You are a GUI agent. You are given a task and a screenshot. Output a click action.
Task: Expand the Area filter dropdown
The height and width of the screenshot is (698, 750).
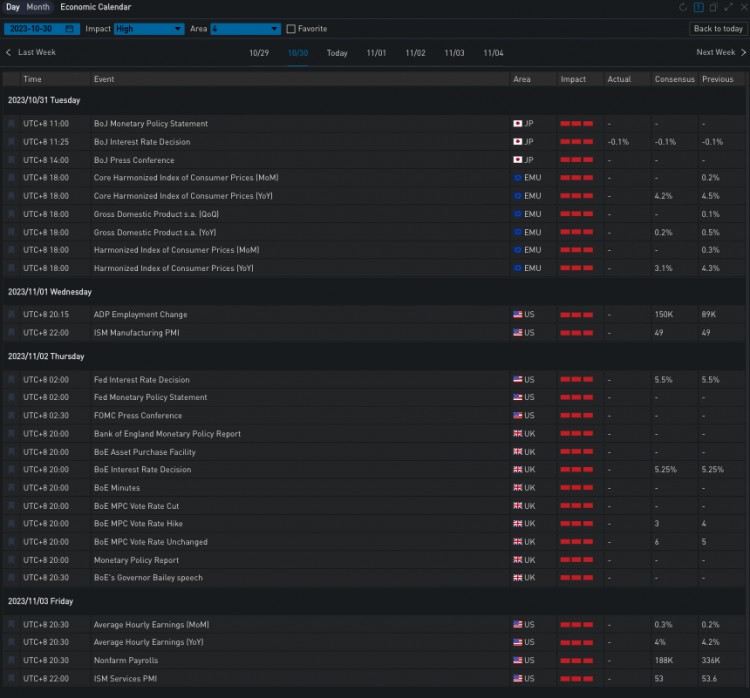pyautogui.click(x=245, y=29)
